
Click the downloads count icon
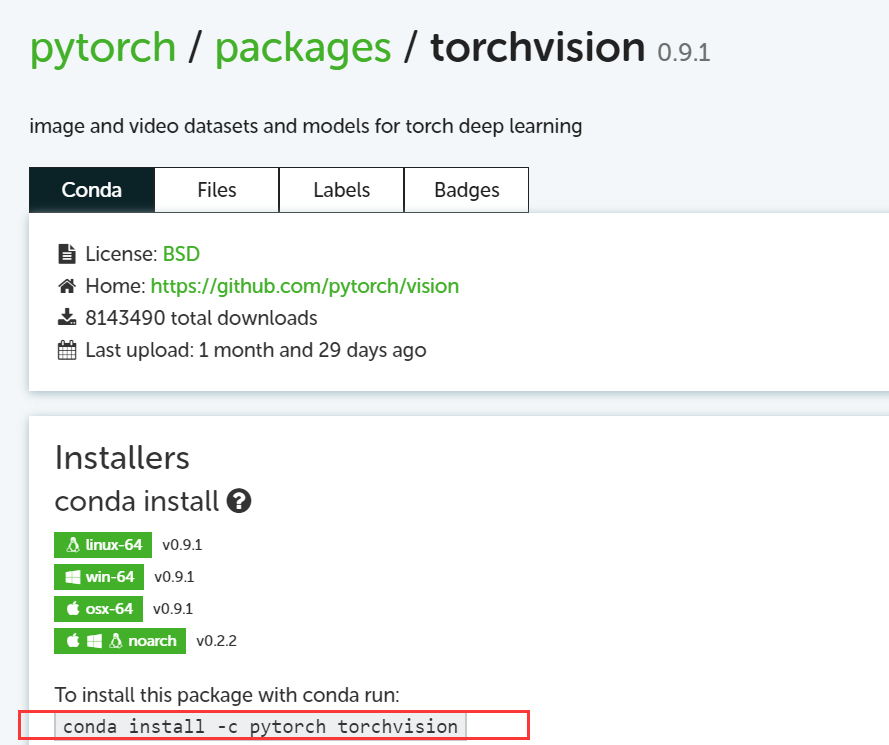68,317
